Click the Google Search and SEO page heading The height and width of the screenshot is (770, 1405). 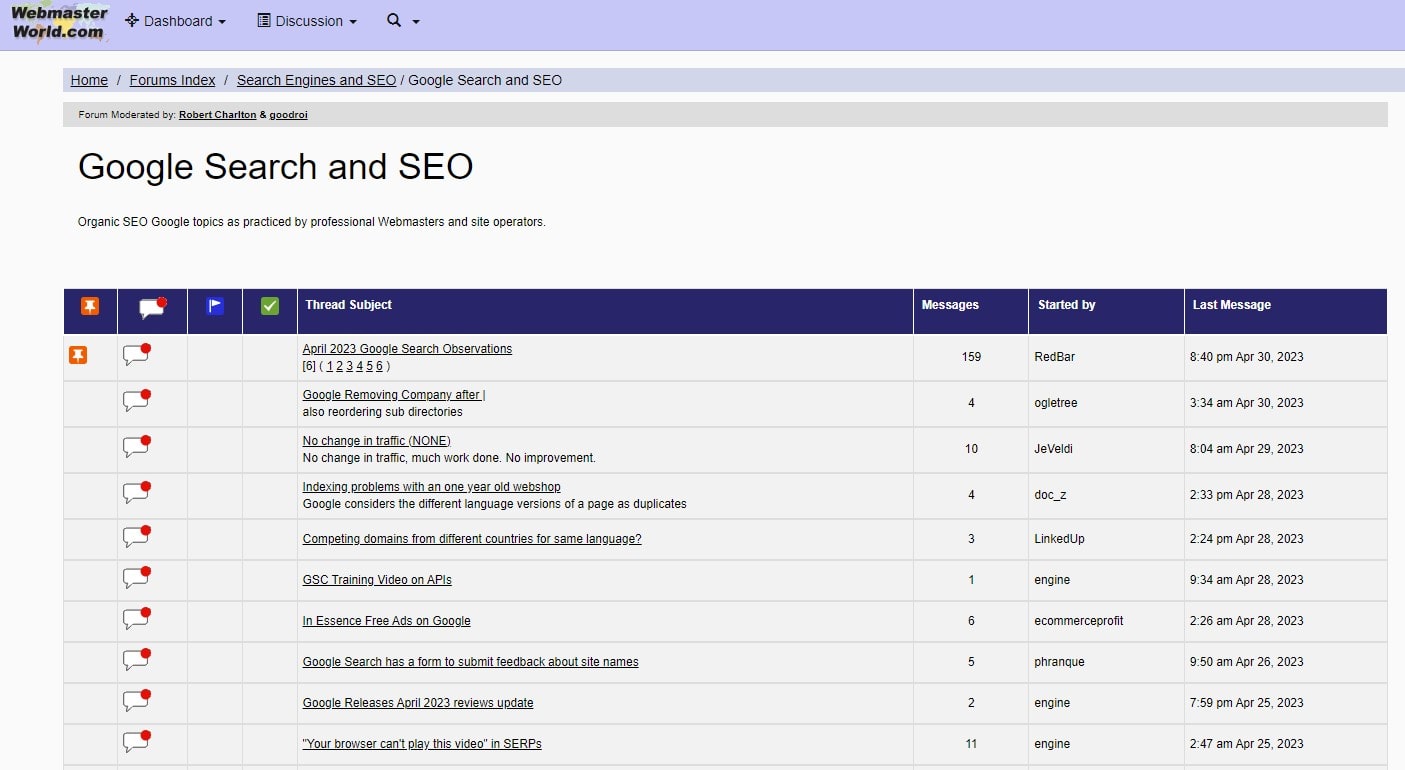(276, 166)
